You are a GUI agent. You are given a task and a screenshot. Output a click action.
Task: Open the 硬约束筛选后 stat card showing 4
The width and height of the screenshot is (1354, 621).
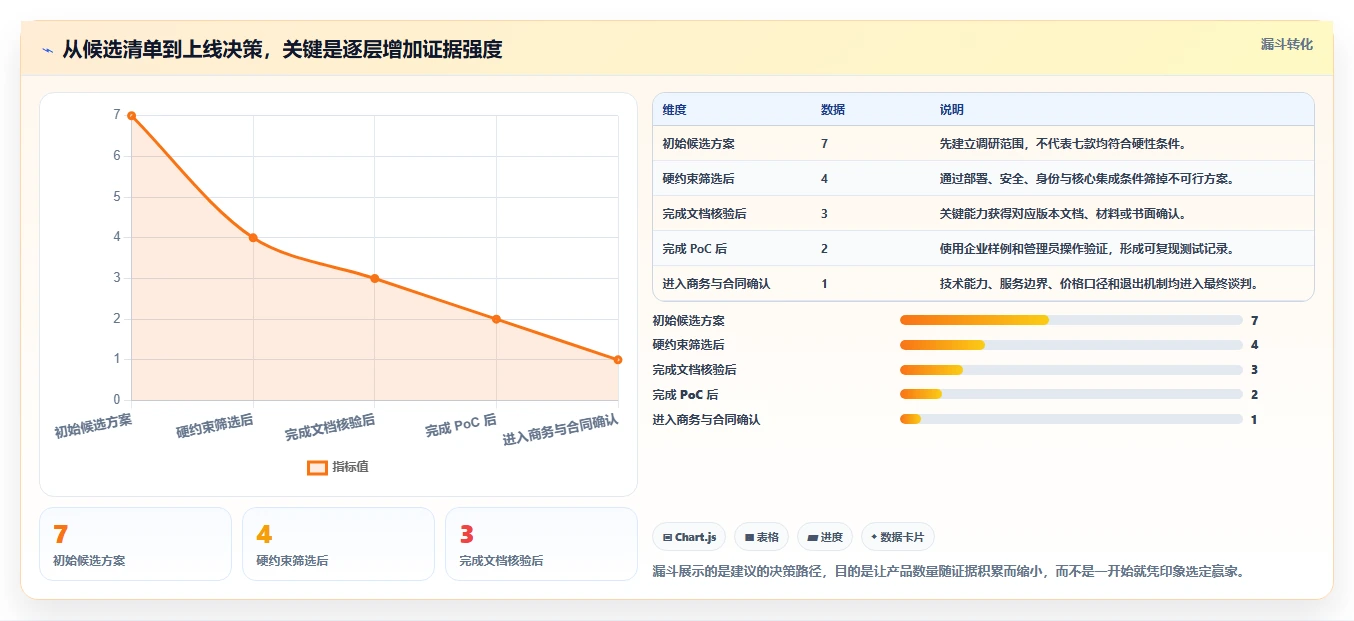pyautogui.click(x=338, y=544)
